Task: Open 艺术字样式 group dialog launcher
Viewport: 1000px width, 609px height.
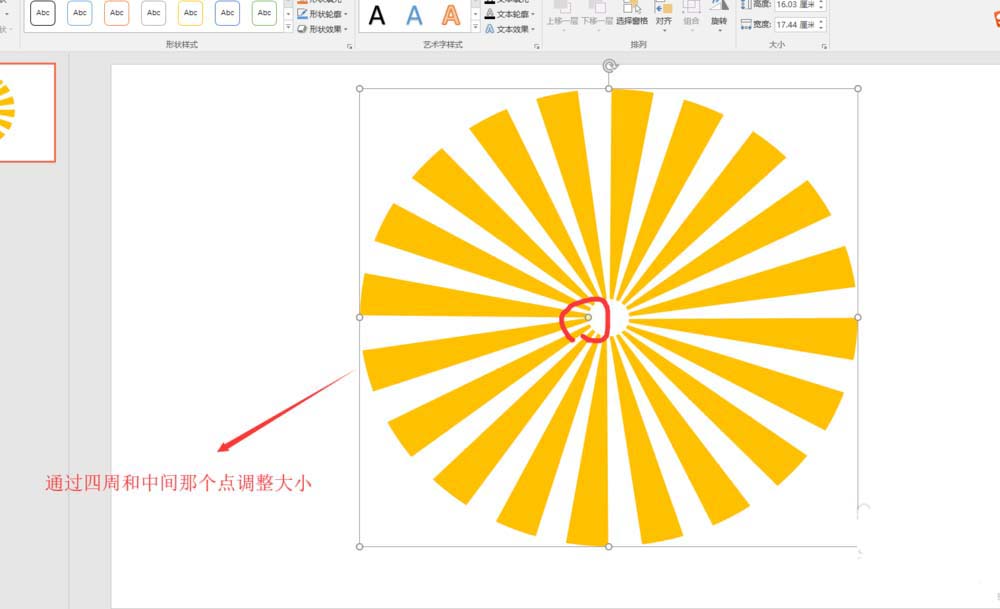Action: coord(537,46)
